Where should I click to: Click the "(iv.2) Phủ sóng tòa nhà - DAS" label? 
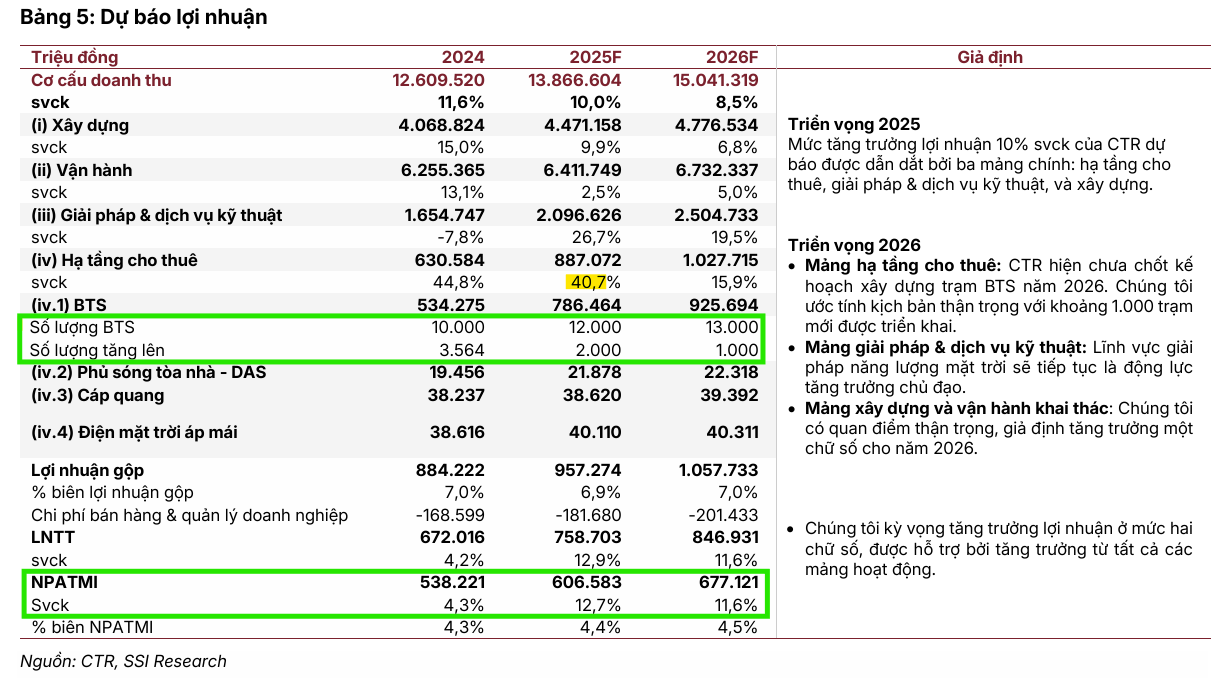[x=148, y=372]
